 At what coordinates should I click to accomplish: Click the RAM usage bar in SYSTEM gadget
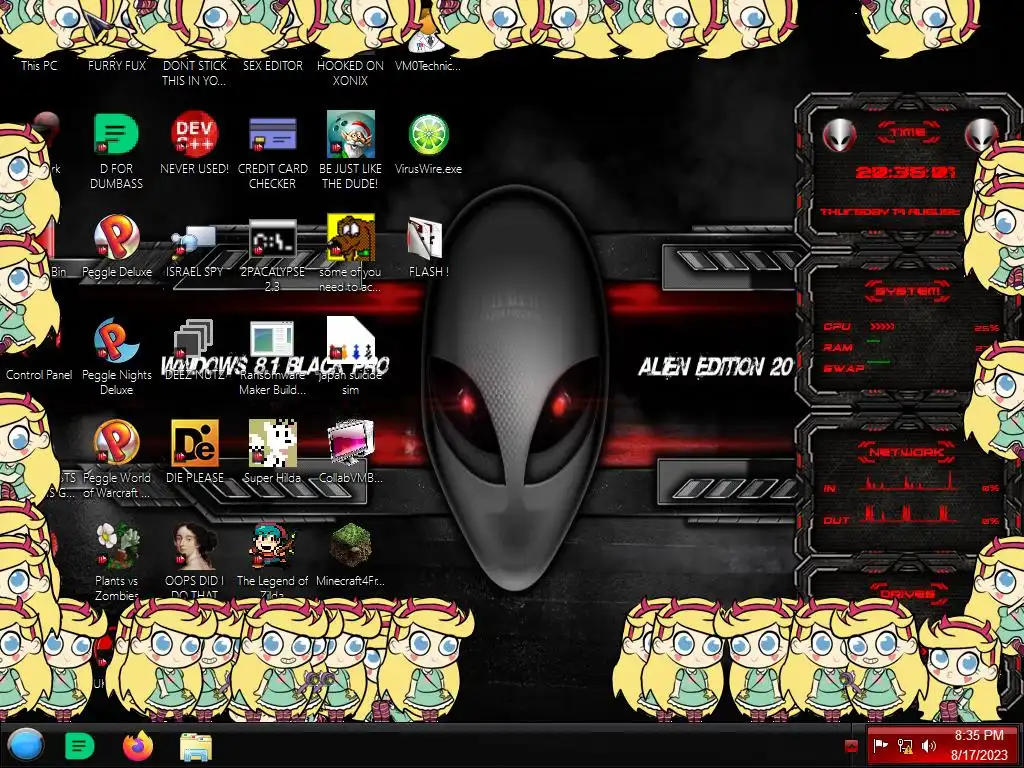[x=874, y=342]
